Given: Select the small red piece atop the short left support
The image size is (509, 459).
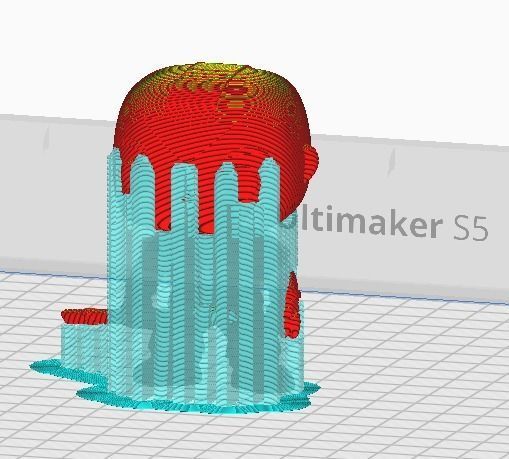Looking at the screenshot, I should tap(85, 316).
